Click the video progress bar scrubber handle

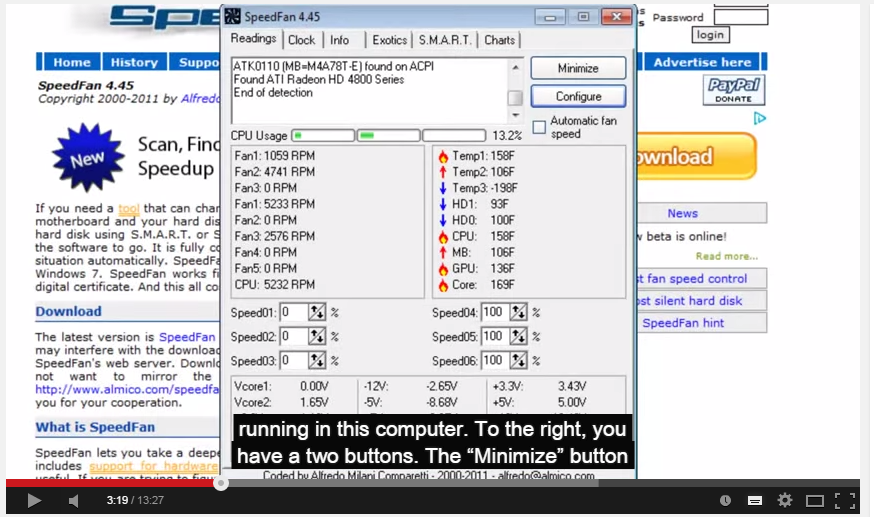(221, 483)
